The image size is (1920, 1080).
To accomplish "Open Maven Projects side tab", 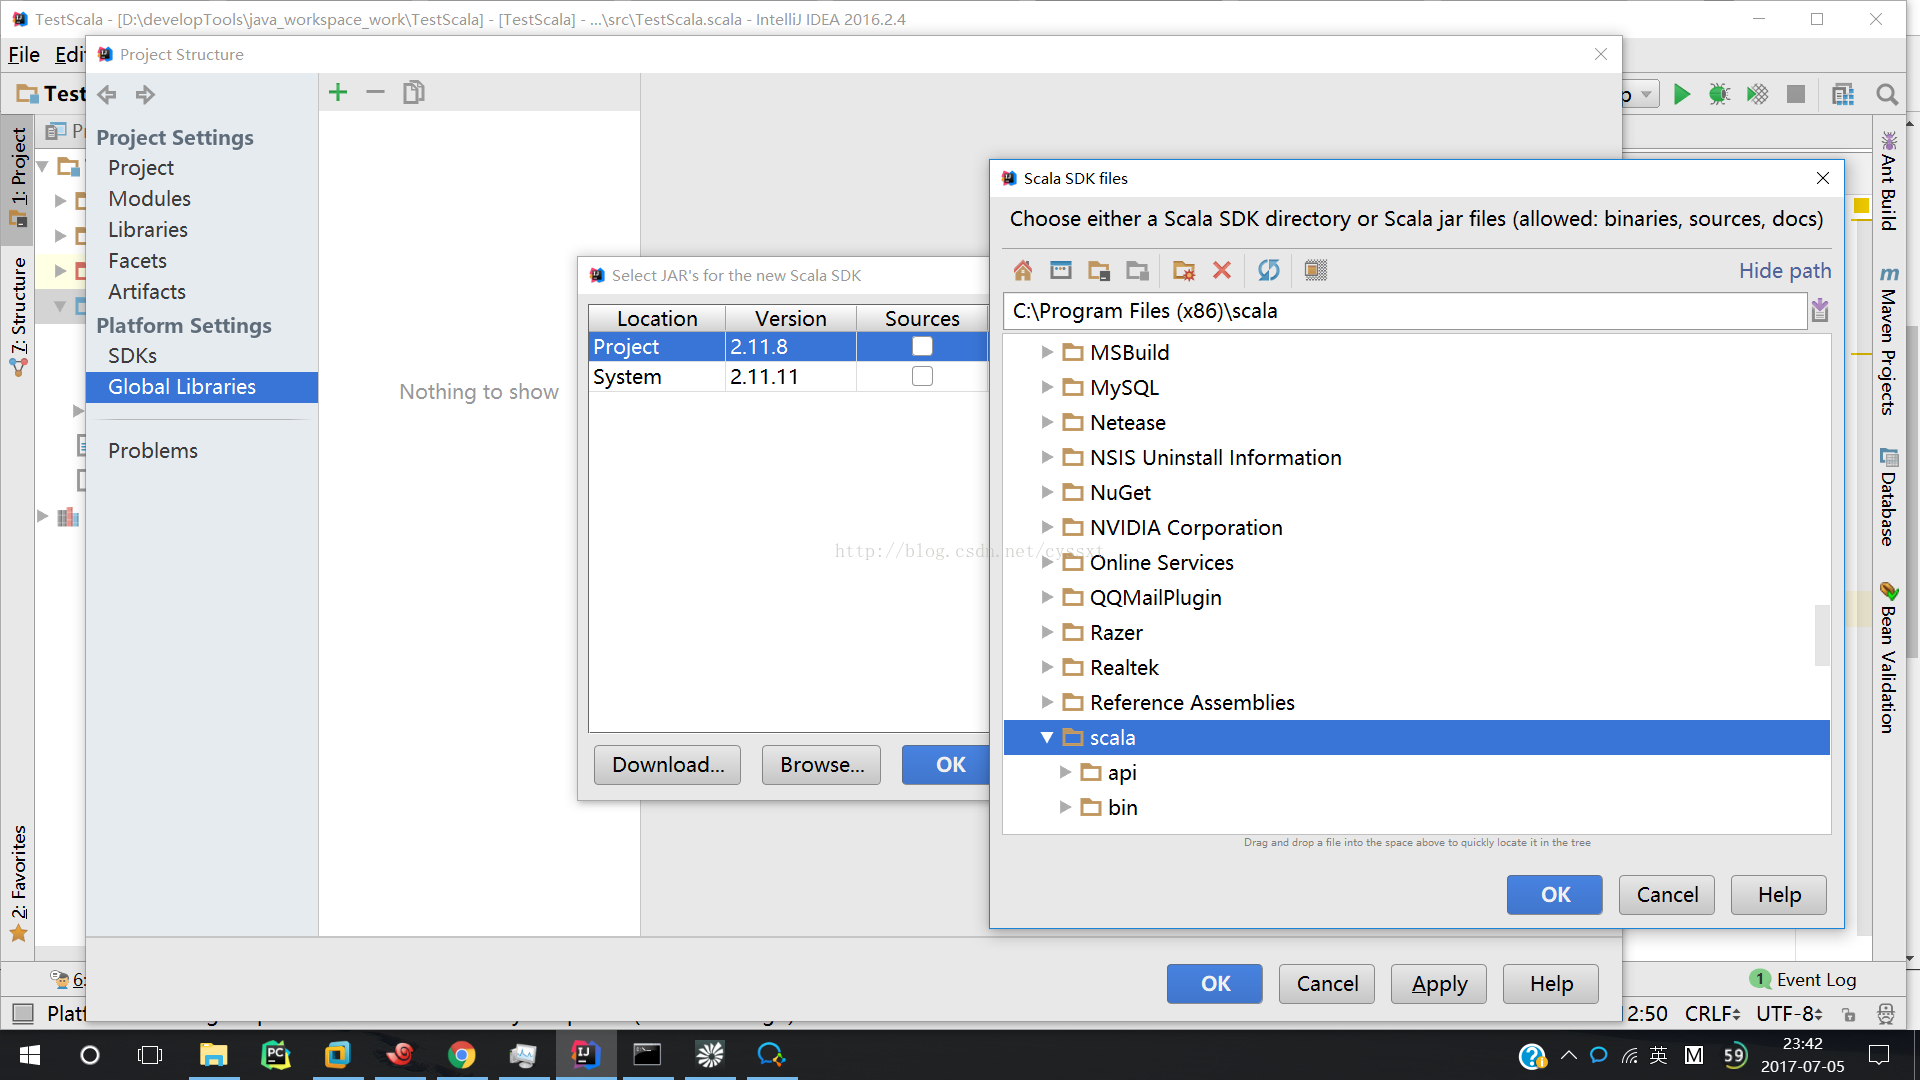I will click(x=1888, y=340).
